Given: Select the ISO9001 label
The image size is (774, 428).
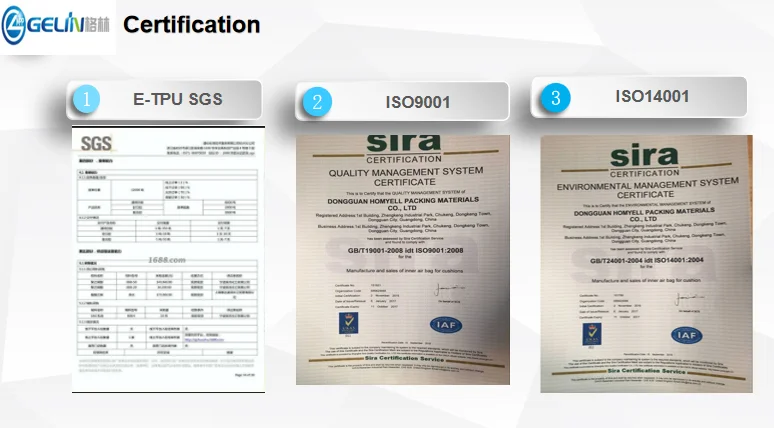Looking at the screenshot, I should click(x=418, y=102).
